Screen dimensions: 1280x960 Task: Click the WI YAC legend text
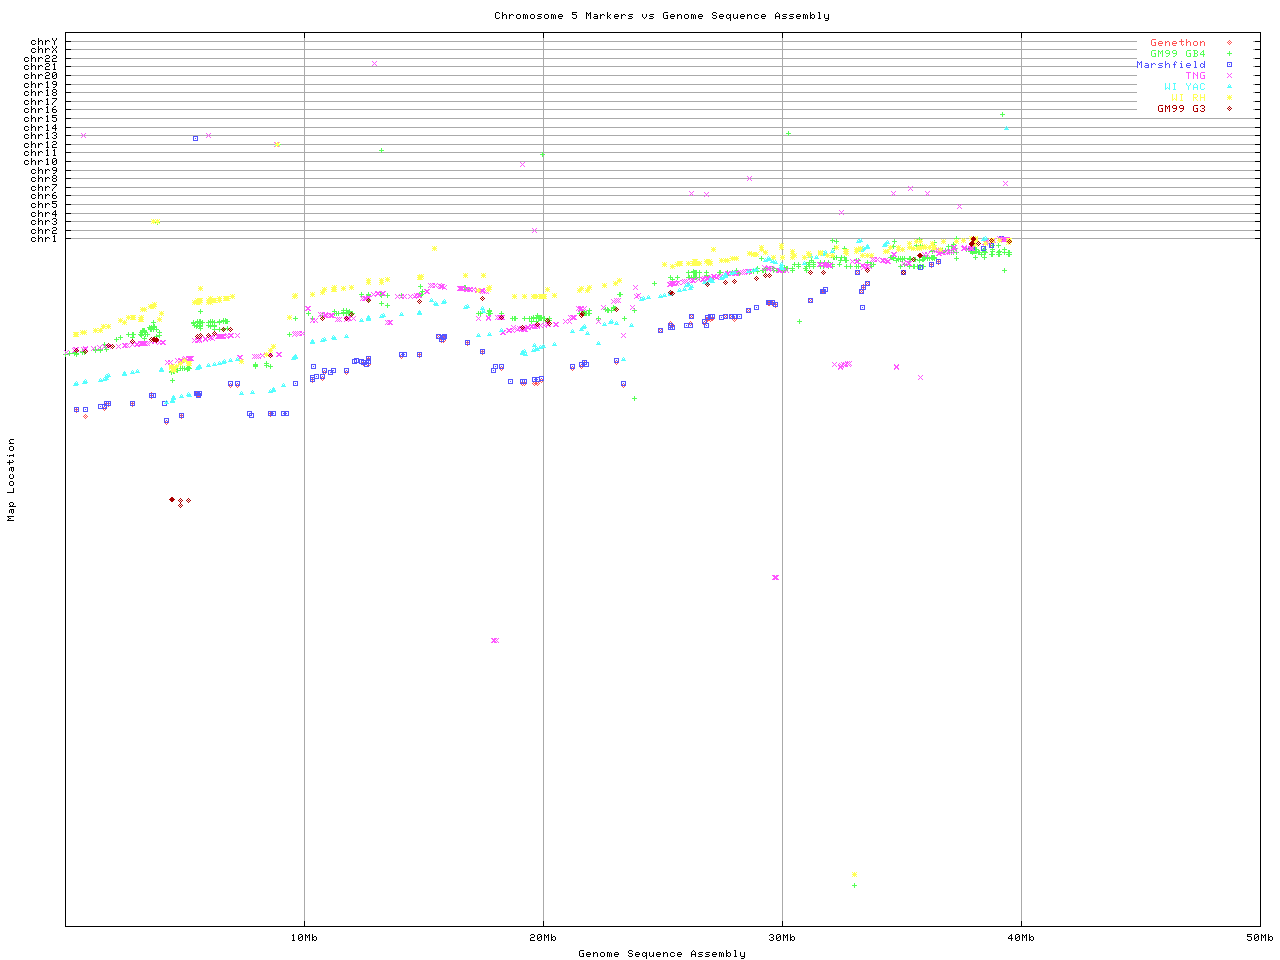tap(1184, 87)
